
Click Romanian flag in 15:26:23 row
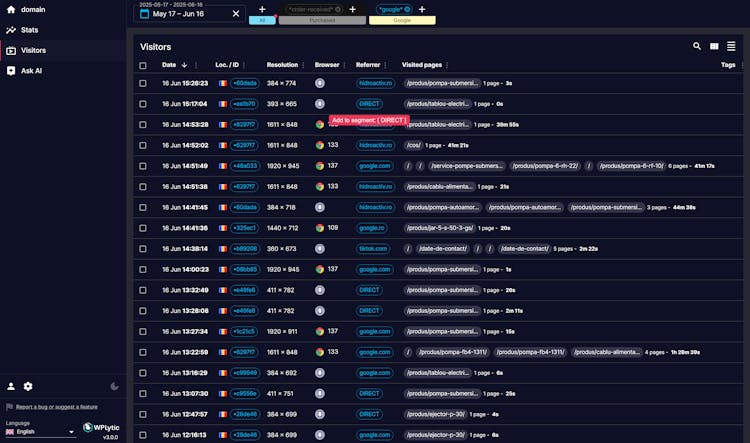(222, 83)
